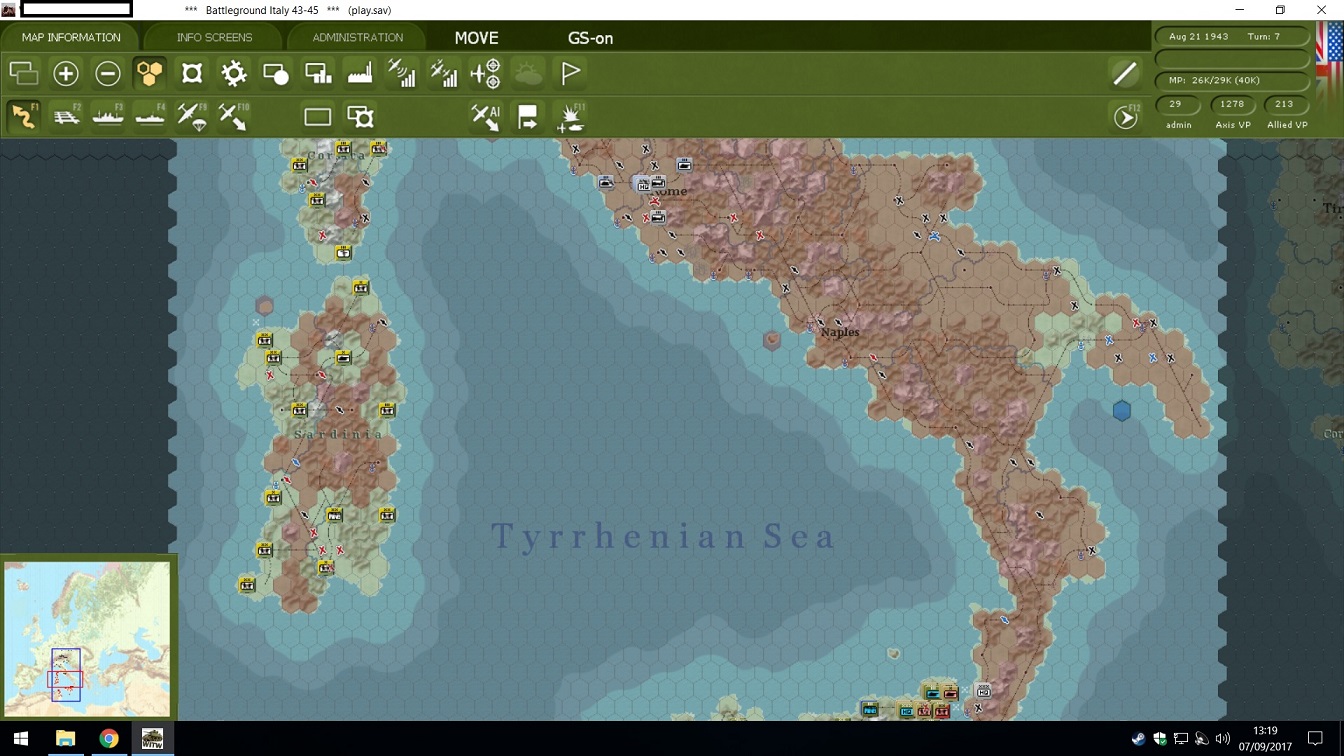Image resolution: width=1344 pixels, height=756 pixels.
Task: Click the WITW game taskbar icon
Action: point(152,739)
